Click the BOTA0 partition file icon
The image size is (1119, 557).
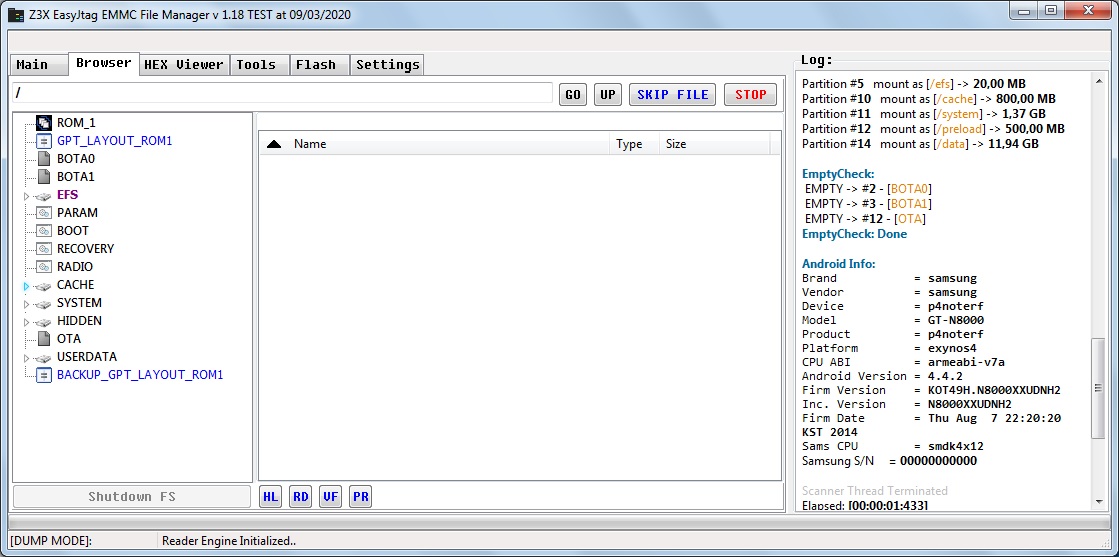[x=43, y=159]
